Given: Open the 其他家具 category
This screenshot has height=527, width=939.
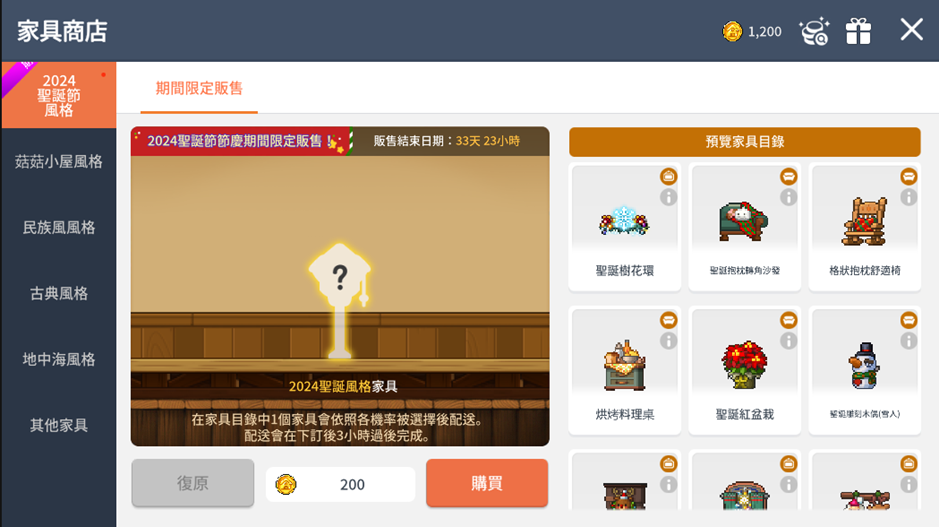Looking at the screenshot, I should pyautogui.click(x=59, y=425).
